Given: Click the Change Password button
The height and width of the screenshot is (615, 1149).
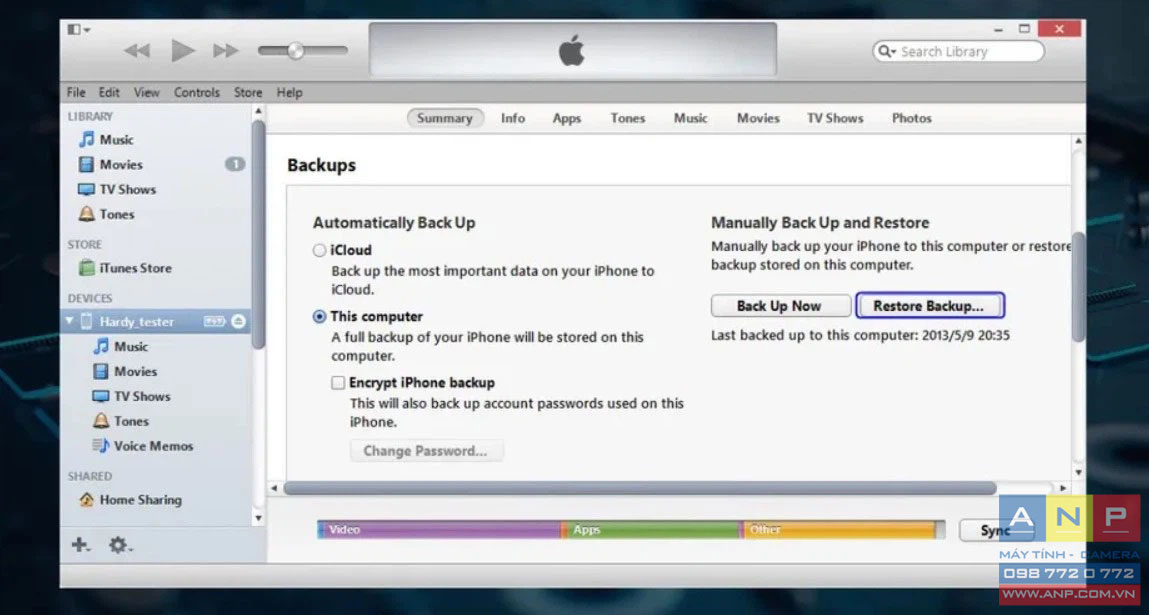Looking at the screenshot, I should point(426,450).
